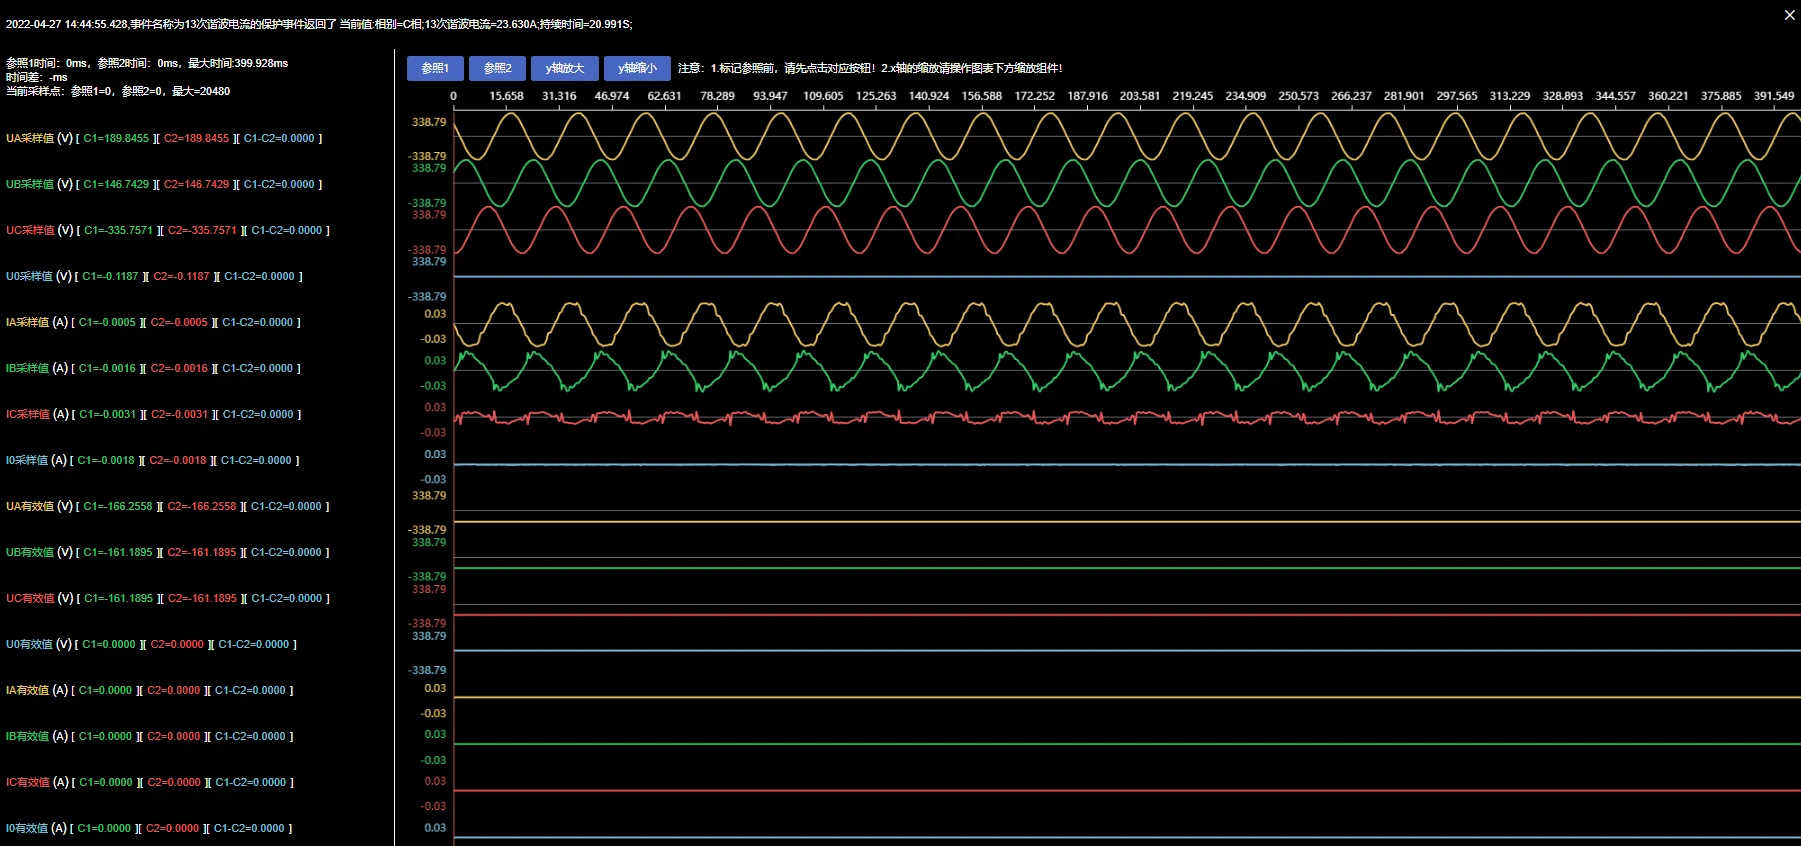This screenshot has width=1801, height=846.
Task: Click the 2022-04-27 event description header
Action: (x=319, y=24)
